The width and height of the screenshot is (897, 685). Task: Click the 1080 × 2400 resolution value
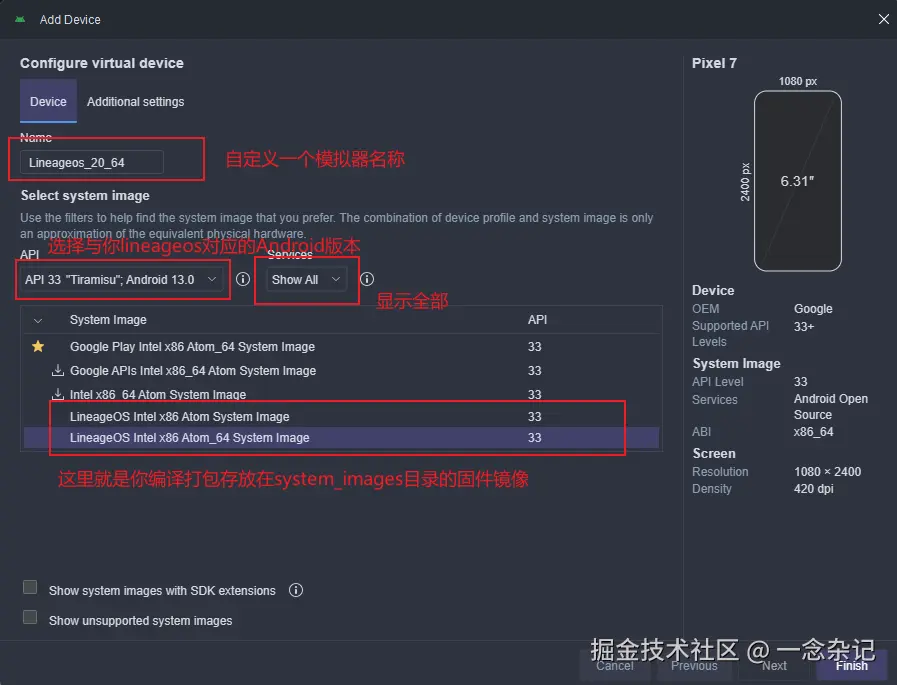tap(827, 472)
